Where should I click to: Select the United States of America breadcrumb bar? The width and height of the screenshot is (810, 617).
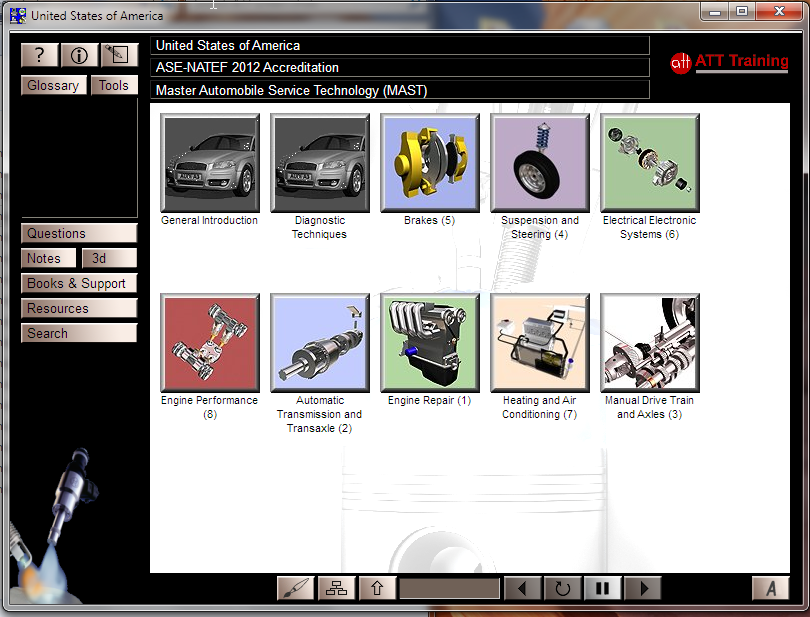coord(400,45)
